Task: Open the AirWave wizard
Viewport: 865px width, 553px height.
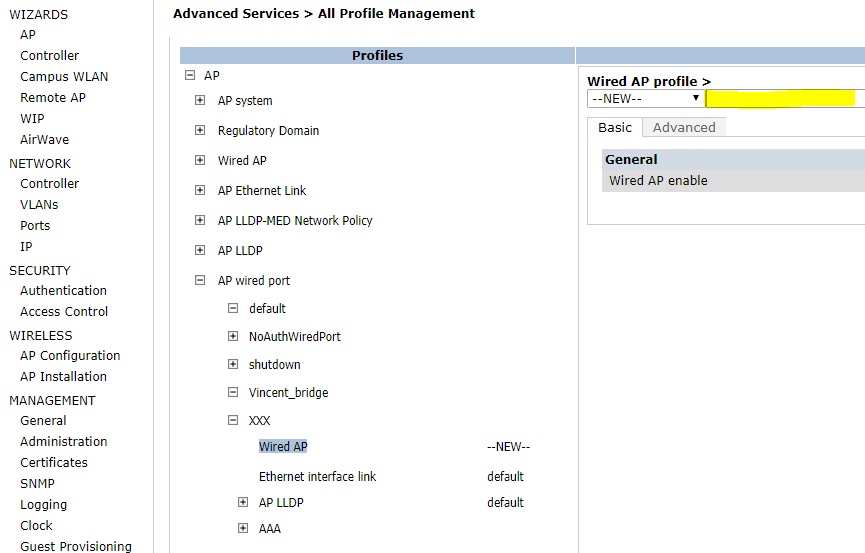Action: [x=45, y=140]
